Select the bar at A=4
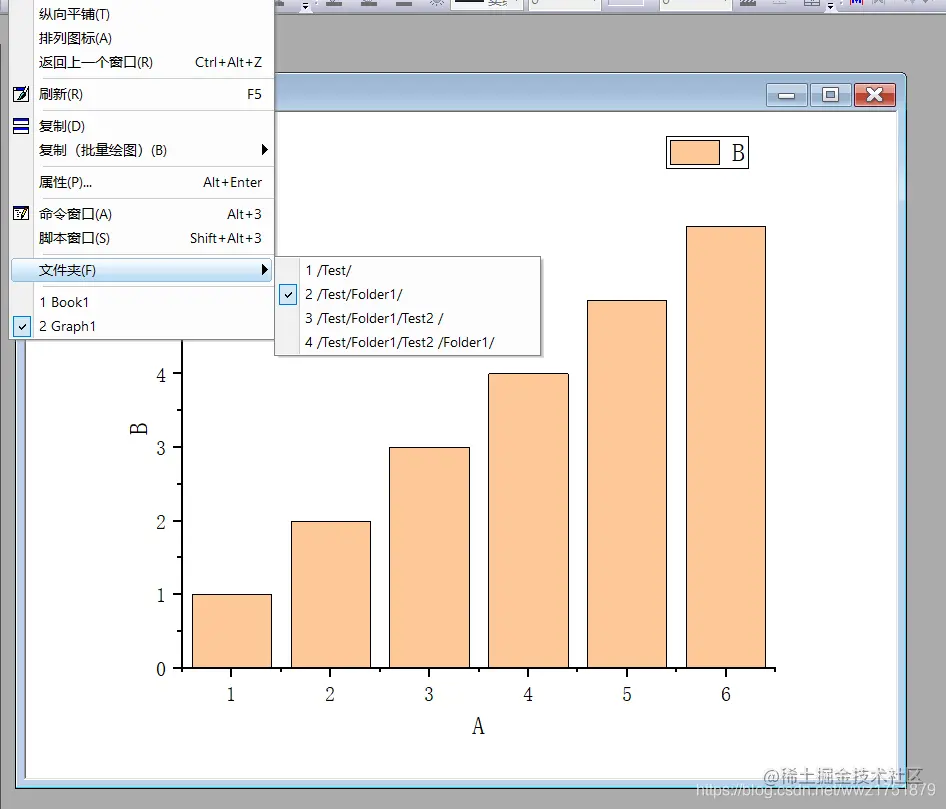 click(529, 521)
